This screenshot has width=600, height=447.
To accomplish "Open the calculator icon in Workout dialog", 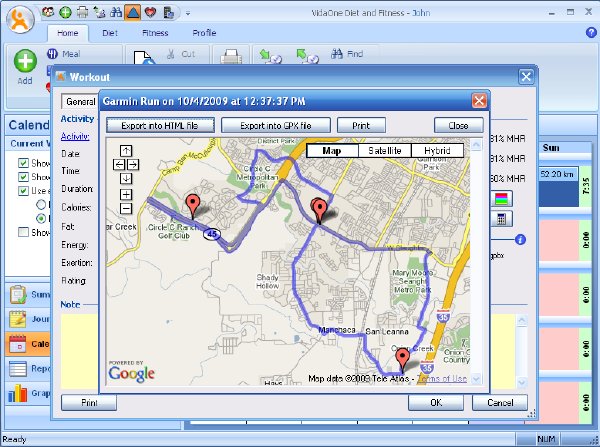I will [x=501, y=219].
